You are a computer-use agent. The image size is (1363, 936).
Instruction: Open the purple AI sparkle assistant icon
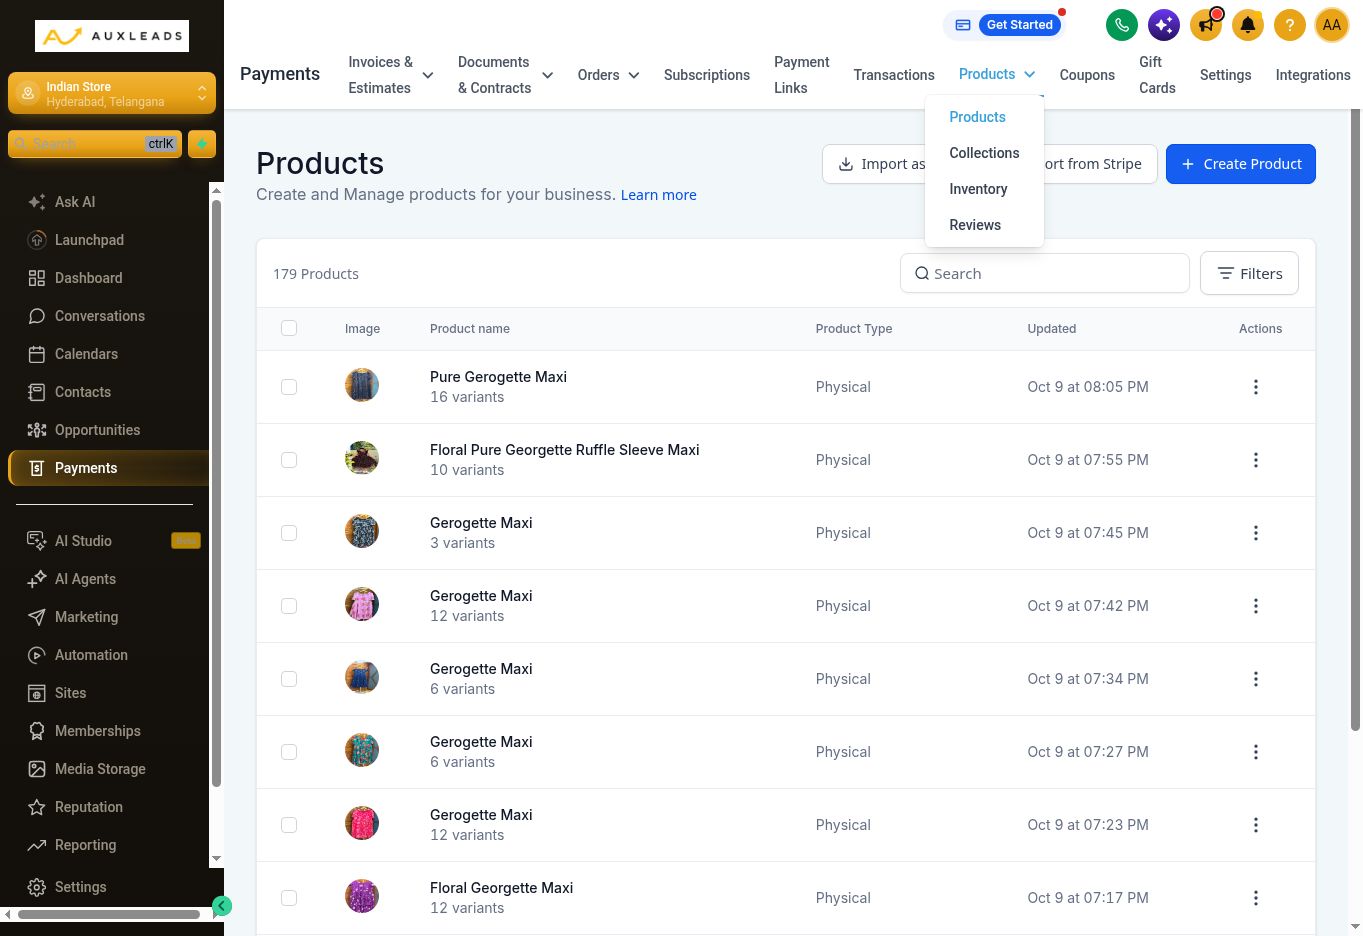coord(1164,25)
